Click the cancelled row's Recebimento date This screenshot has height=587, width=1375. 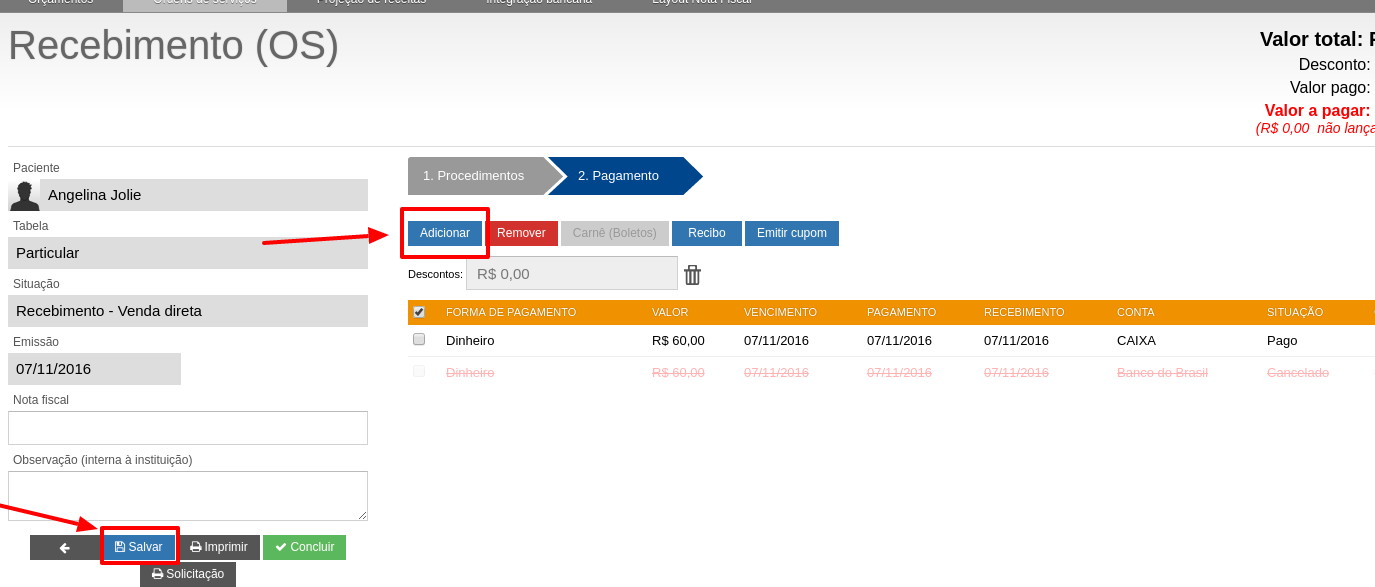(1016, 372)
